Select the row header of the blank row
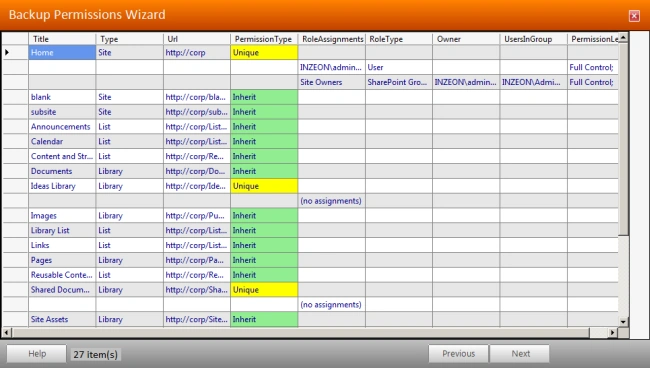This screenshot has width=650, height=368. (x=15, y=97)
